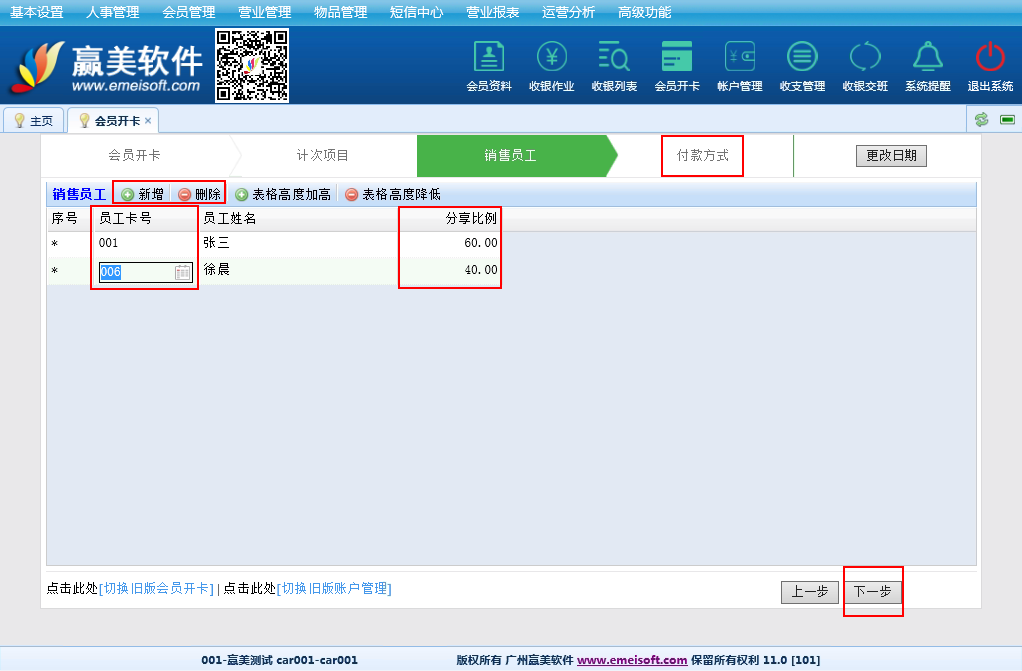Open the 营业报表 menu
The height and width of the screenshot is (671, 1022).
click(x=493, y=13)
